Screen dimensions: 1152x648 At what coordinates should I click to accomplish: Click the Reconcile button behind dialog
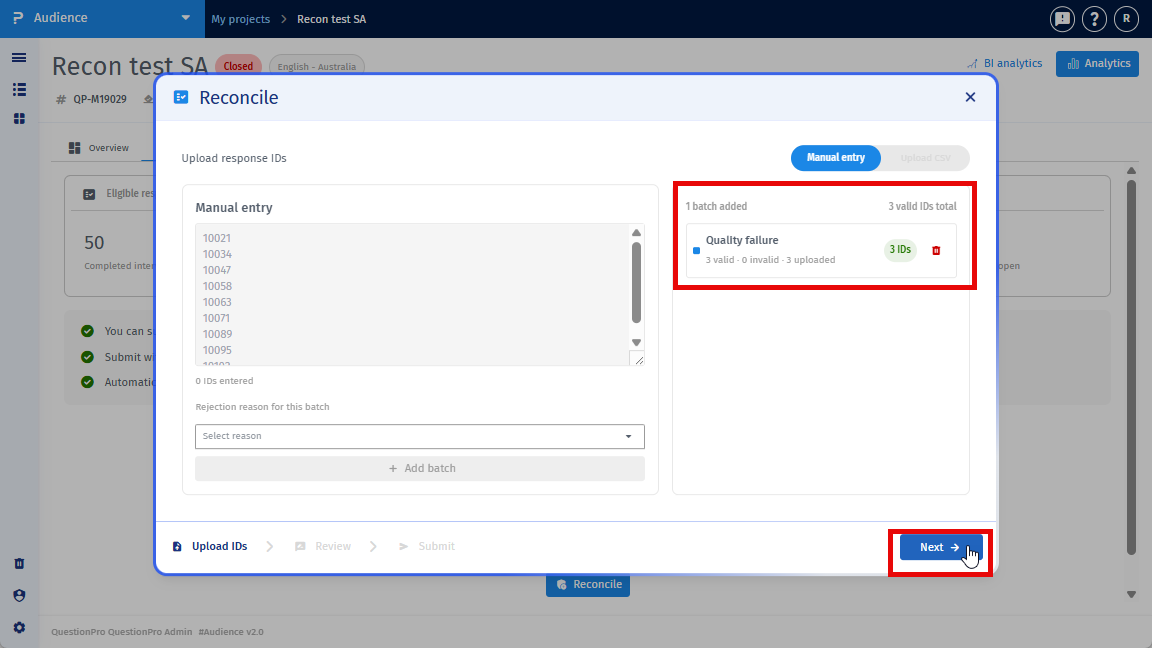(x=588, y=585)
